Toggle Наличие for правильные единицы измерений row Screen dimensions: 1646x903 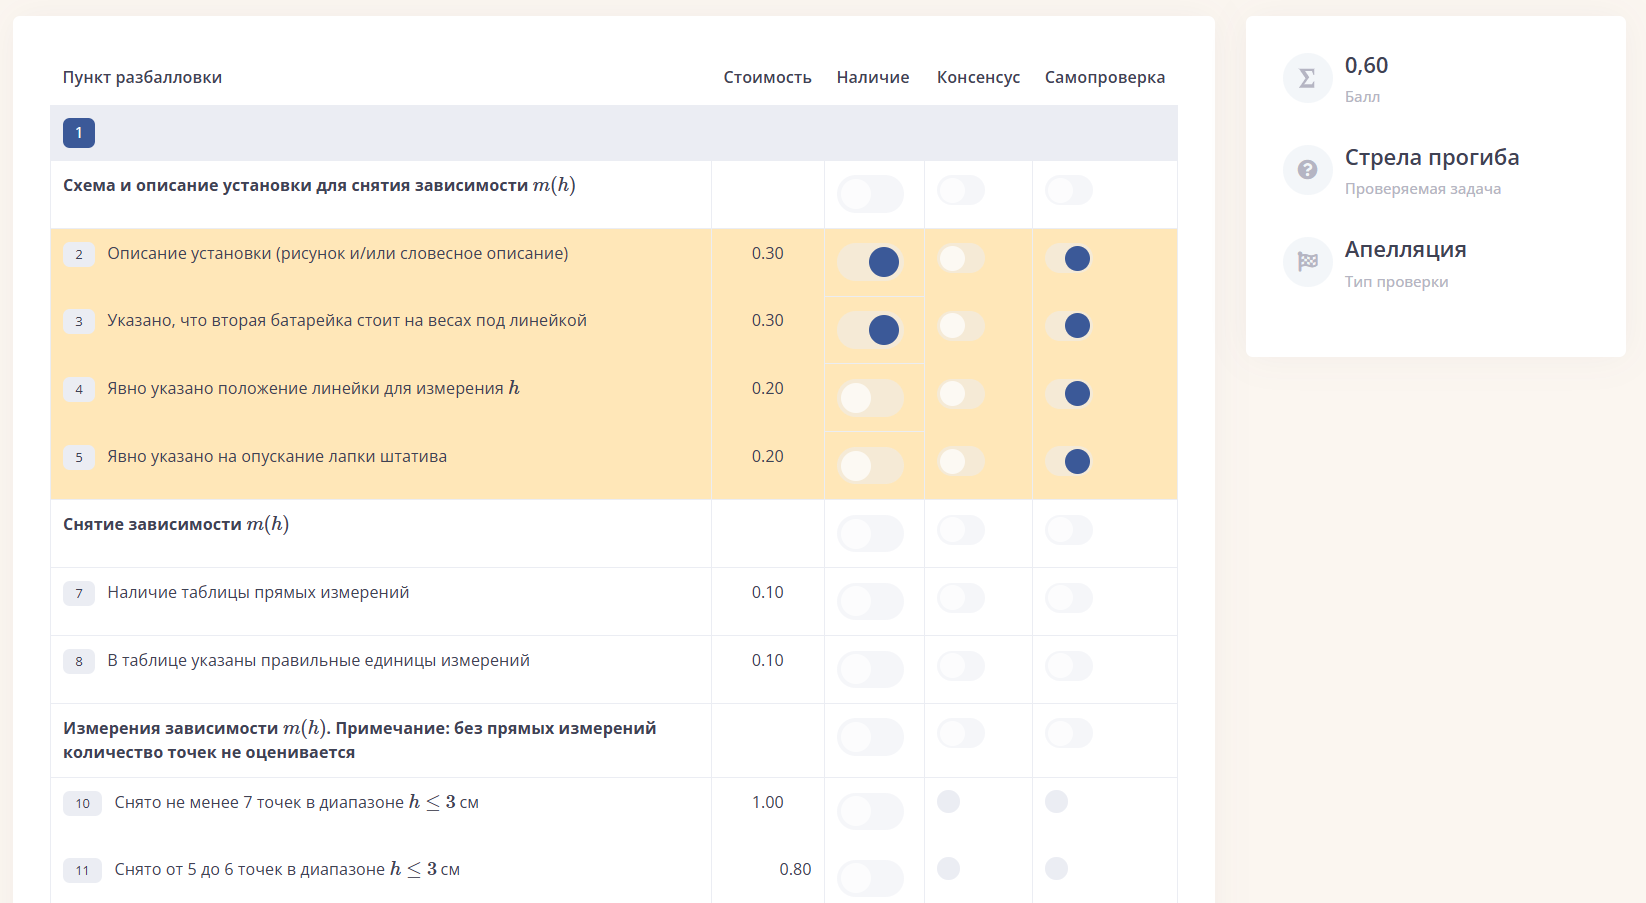coord(870,669)
